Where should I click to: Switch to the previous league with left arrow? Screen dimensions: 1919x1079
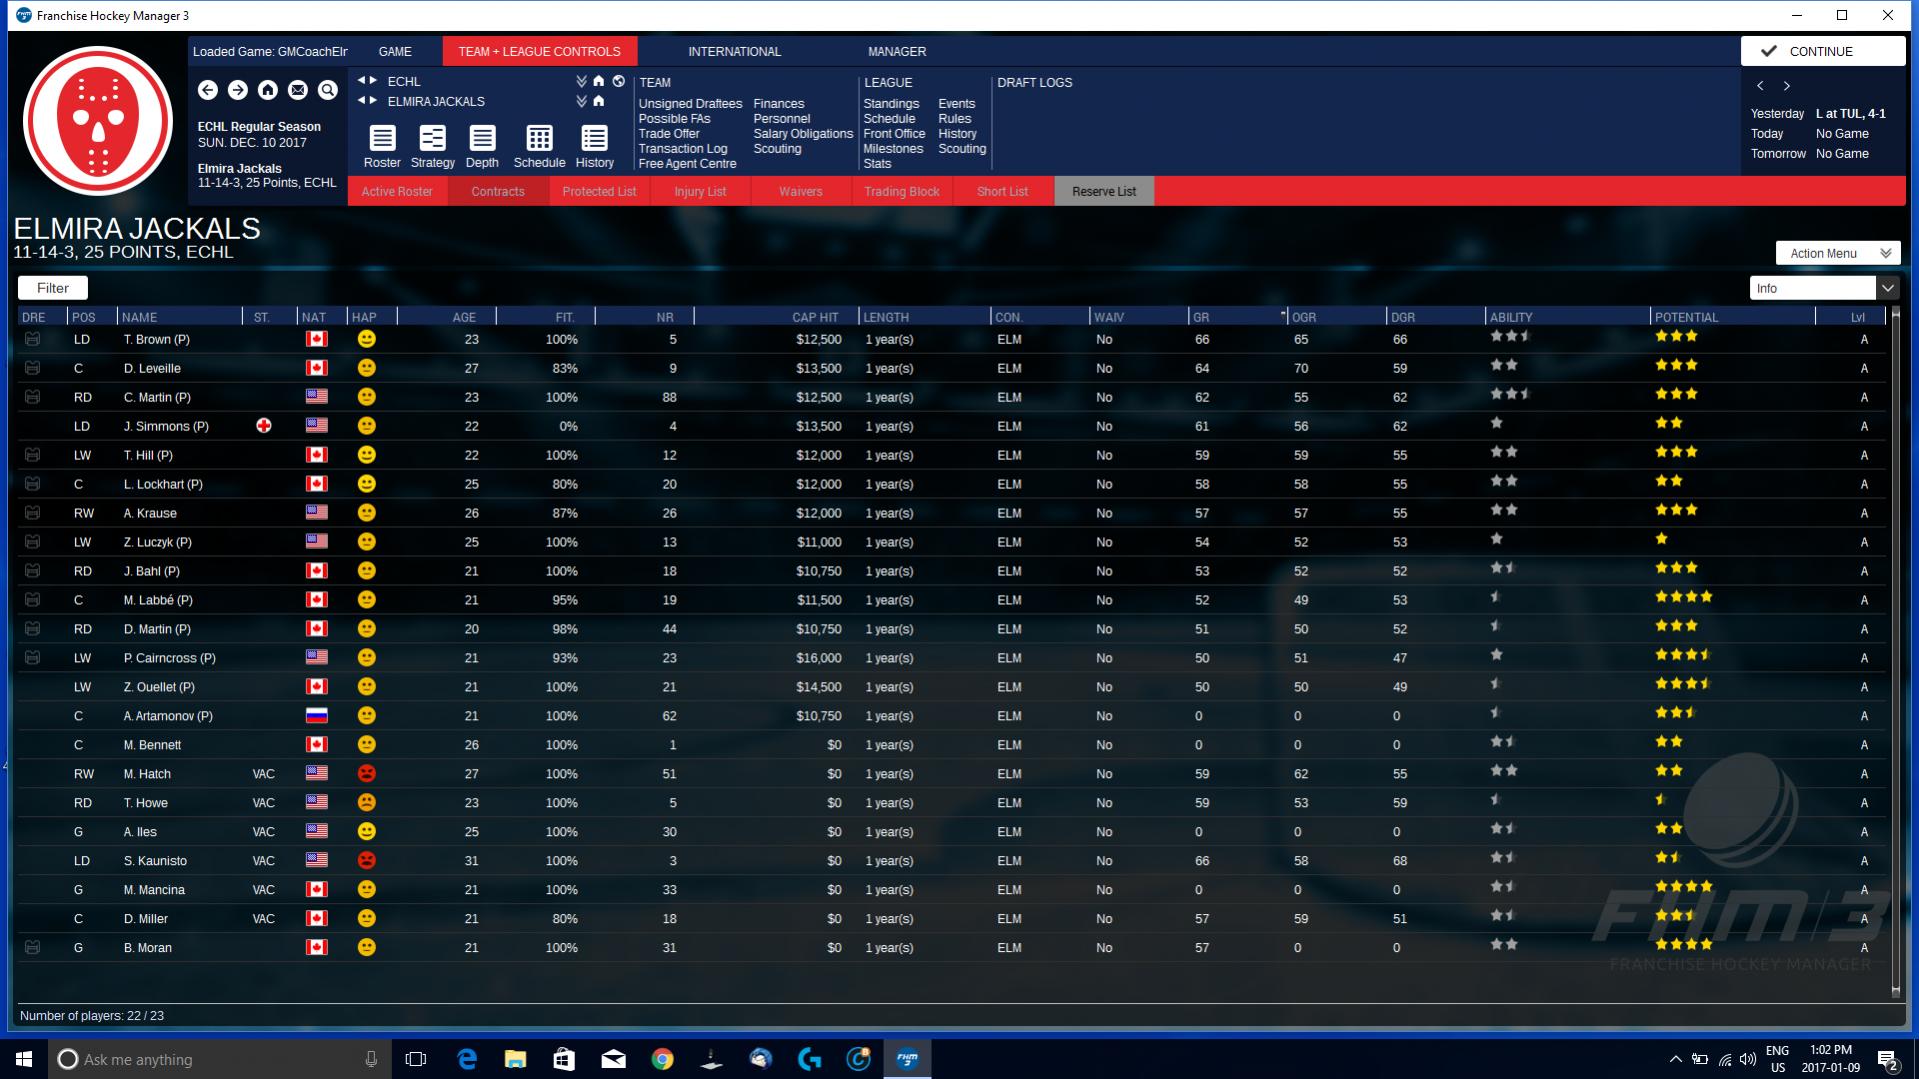click(362, 81)
